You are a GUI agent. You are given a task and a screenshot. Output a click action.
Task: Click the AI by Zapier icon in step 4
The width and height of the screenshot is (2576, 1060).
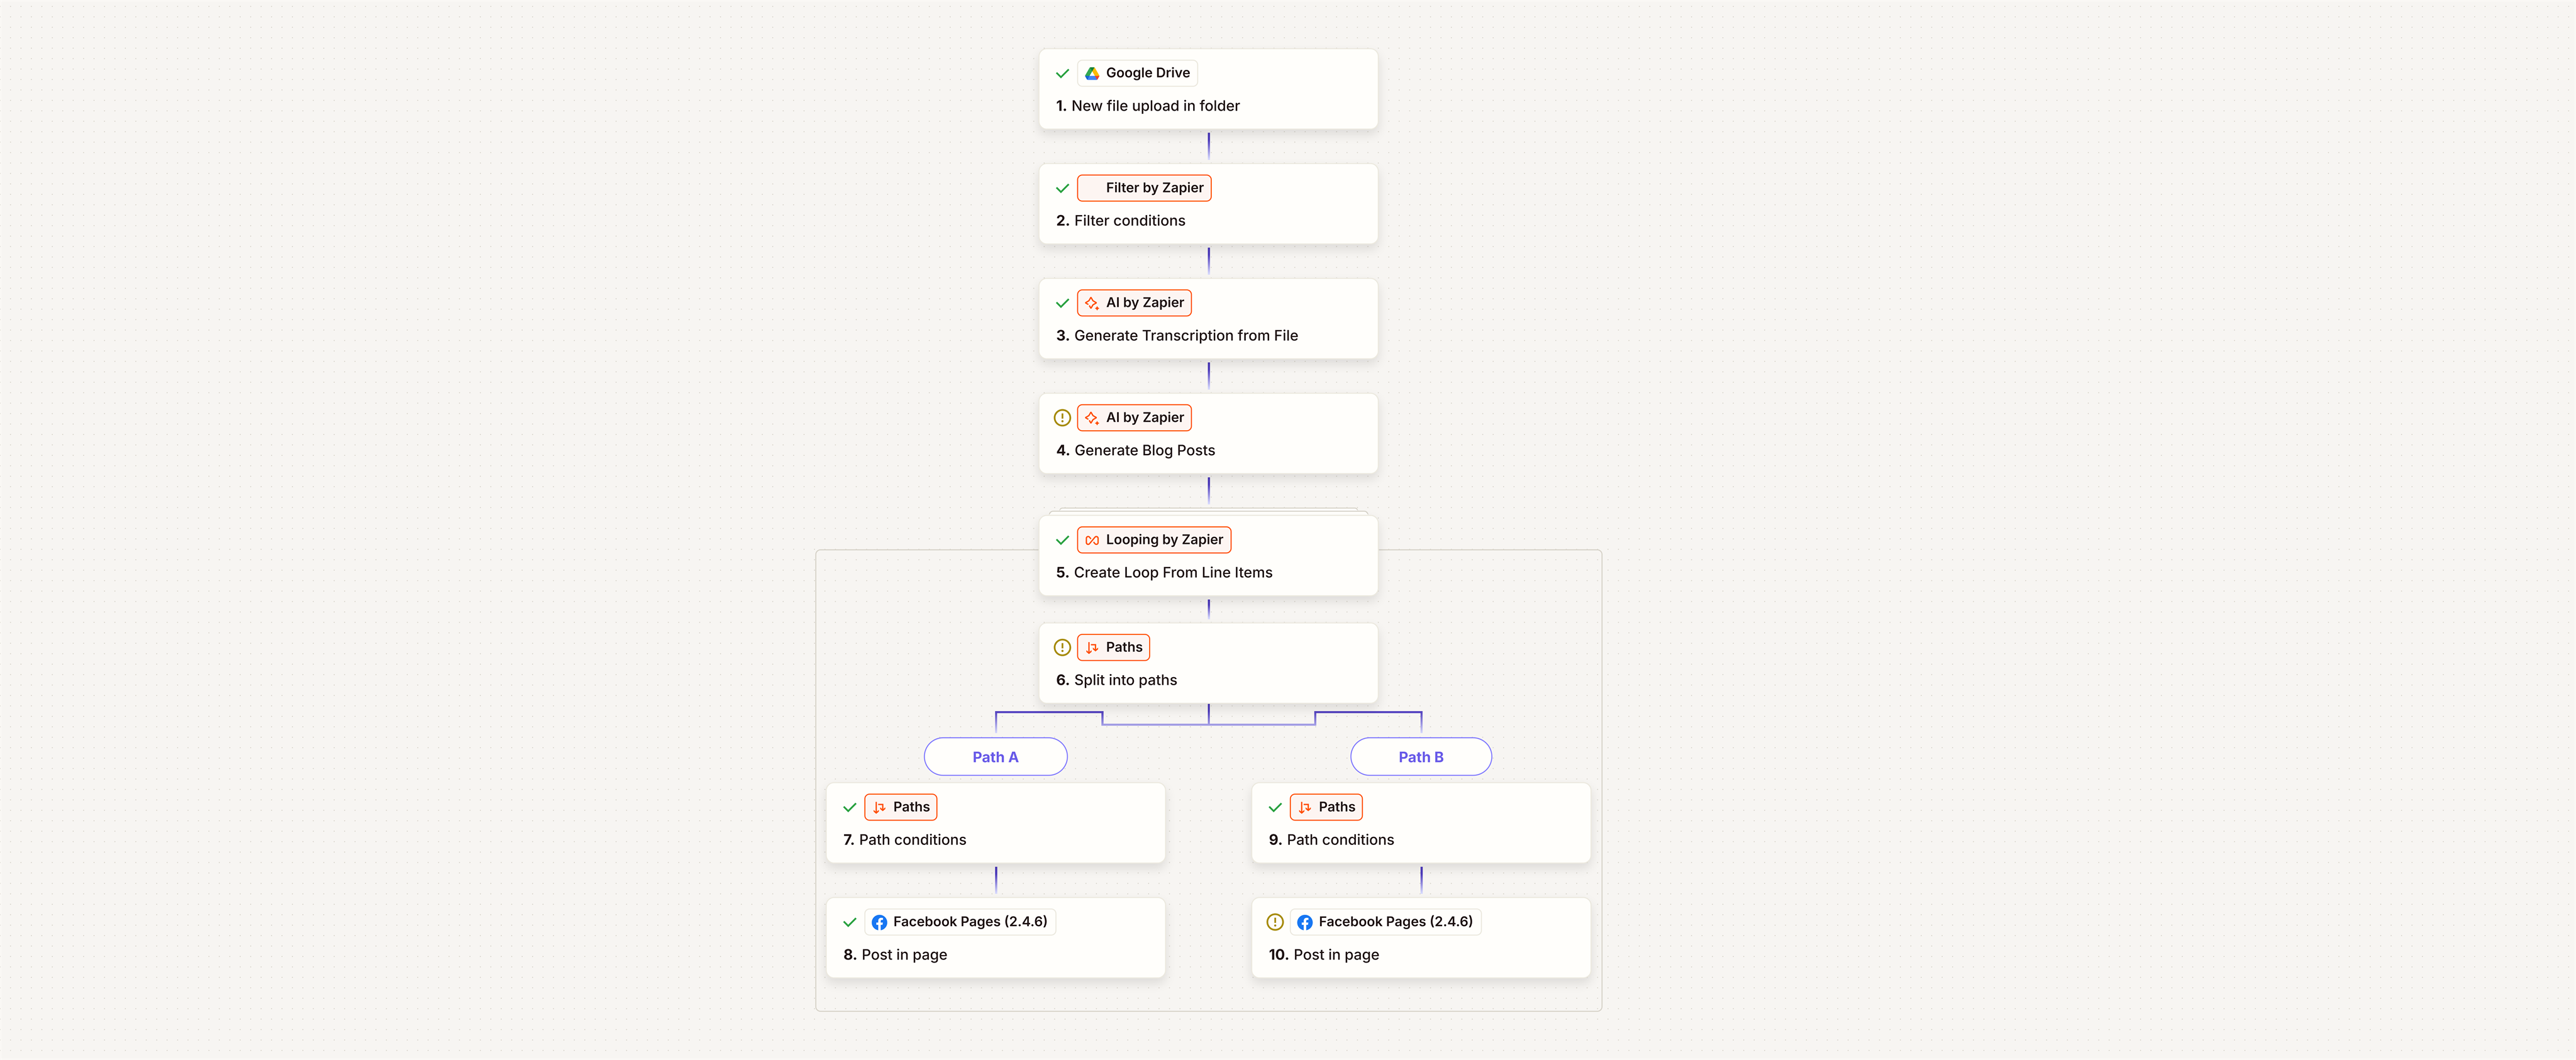[1092, 418]
